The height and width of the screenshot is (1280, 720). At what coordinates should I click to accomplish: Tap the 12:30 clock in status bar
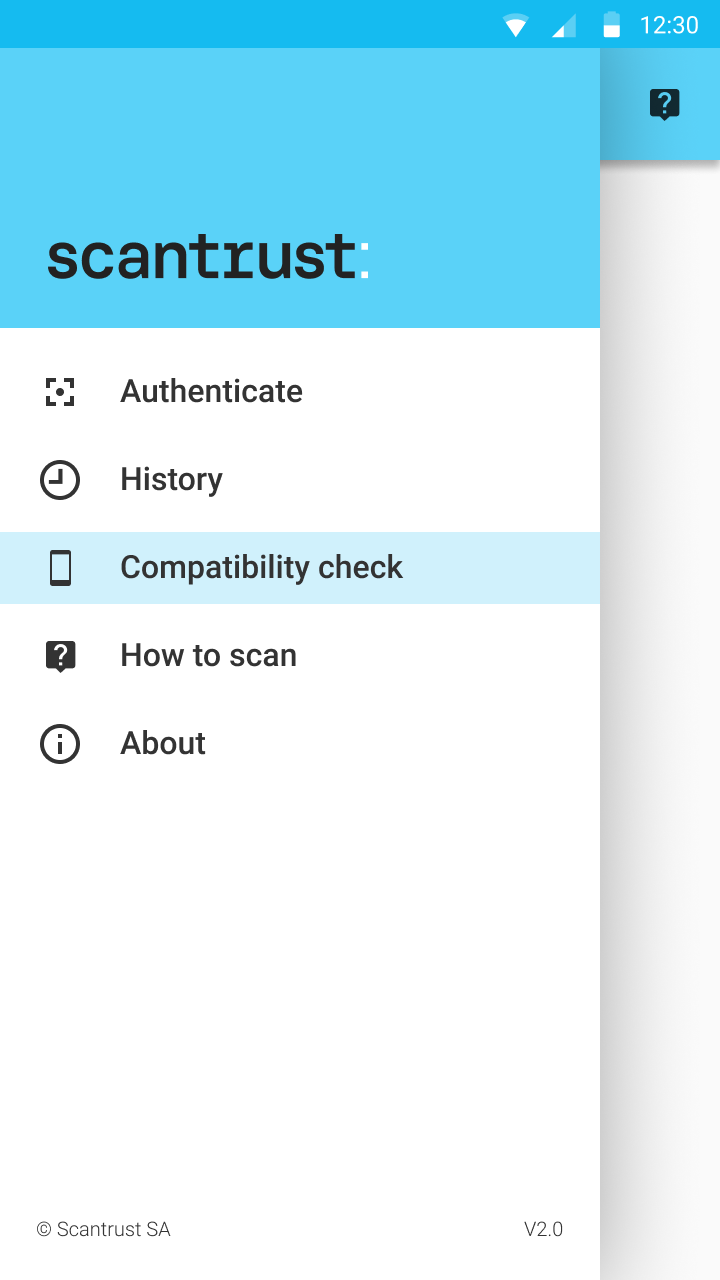669,25
